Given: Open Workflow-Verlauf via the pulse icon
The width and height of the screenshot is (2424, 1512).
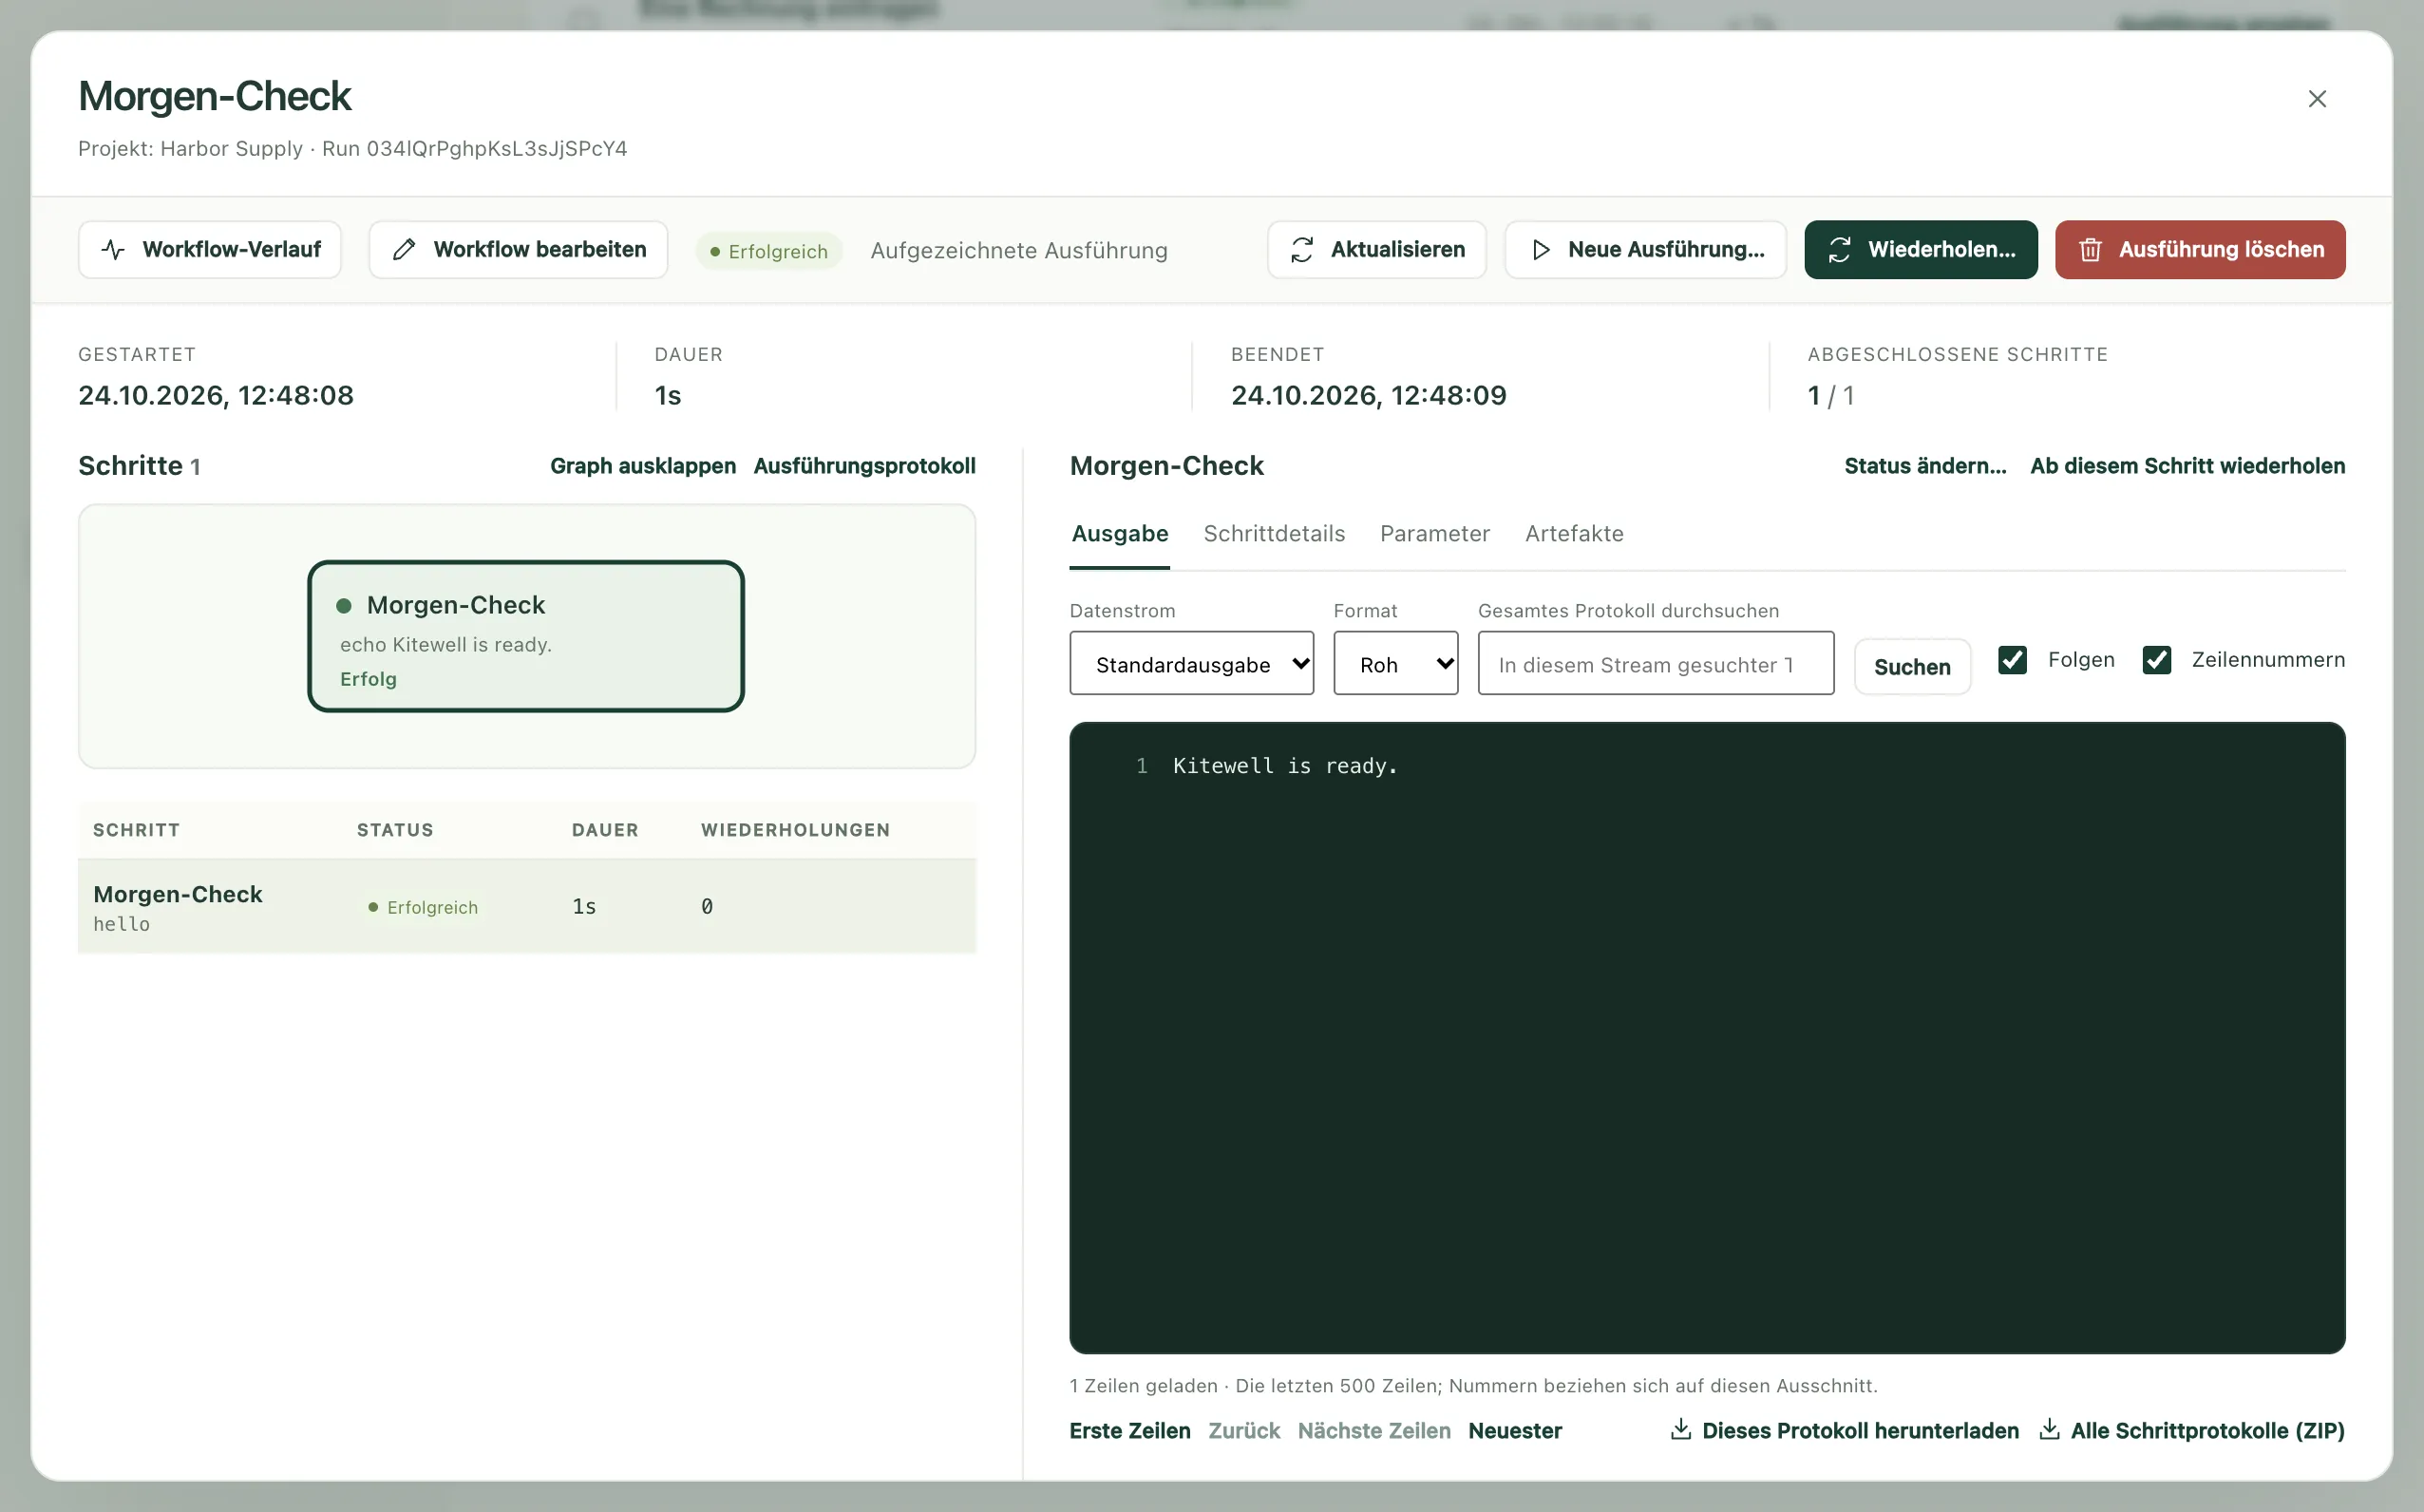Looking at the screenshot, I should click(x=113, y=250).
